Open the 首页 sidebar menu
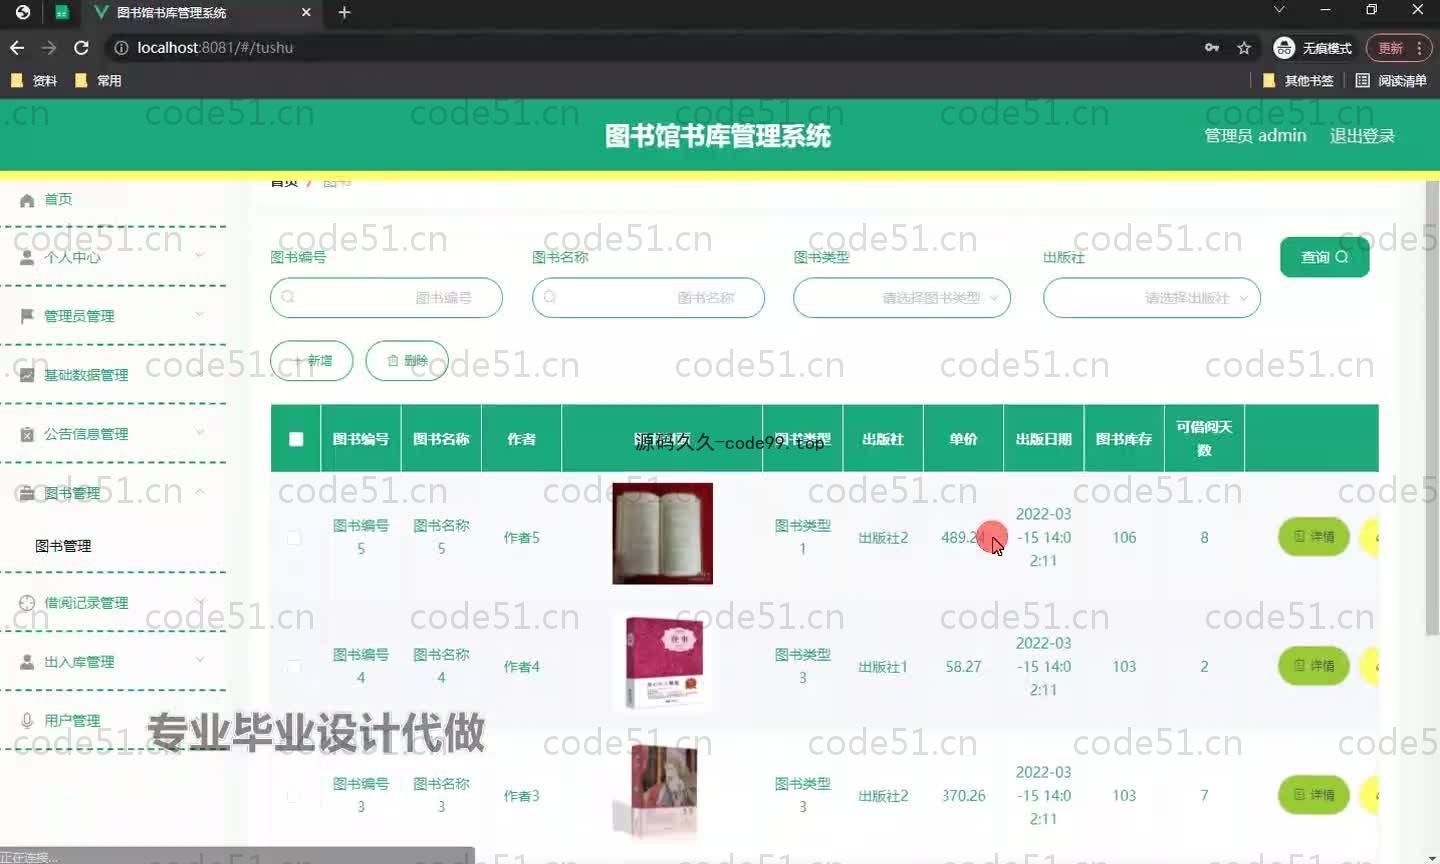 tap(113, 199)
